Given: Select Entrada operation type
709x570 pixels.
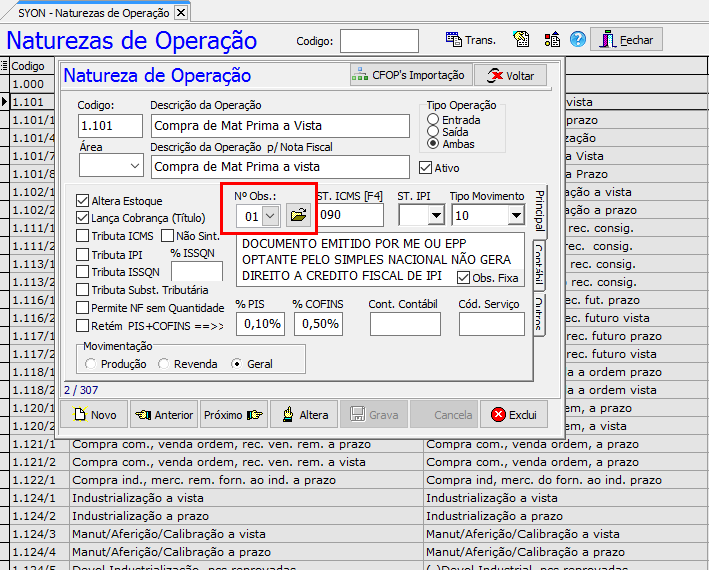Looking at the screenshot, I should coord(433,119).
